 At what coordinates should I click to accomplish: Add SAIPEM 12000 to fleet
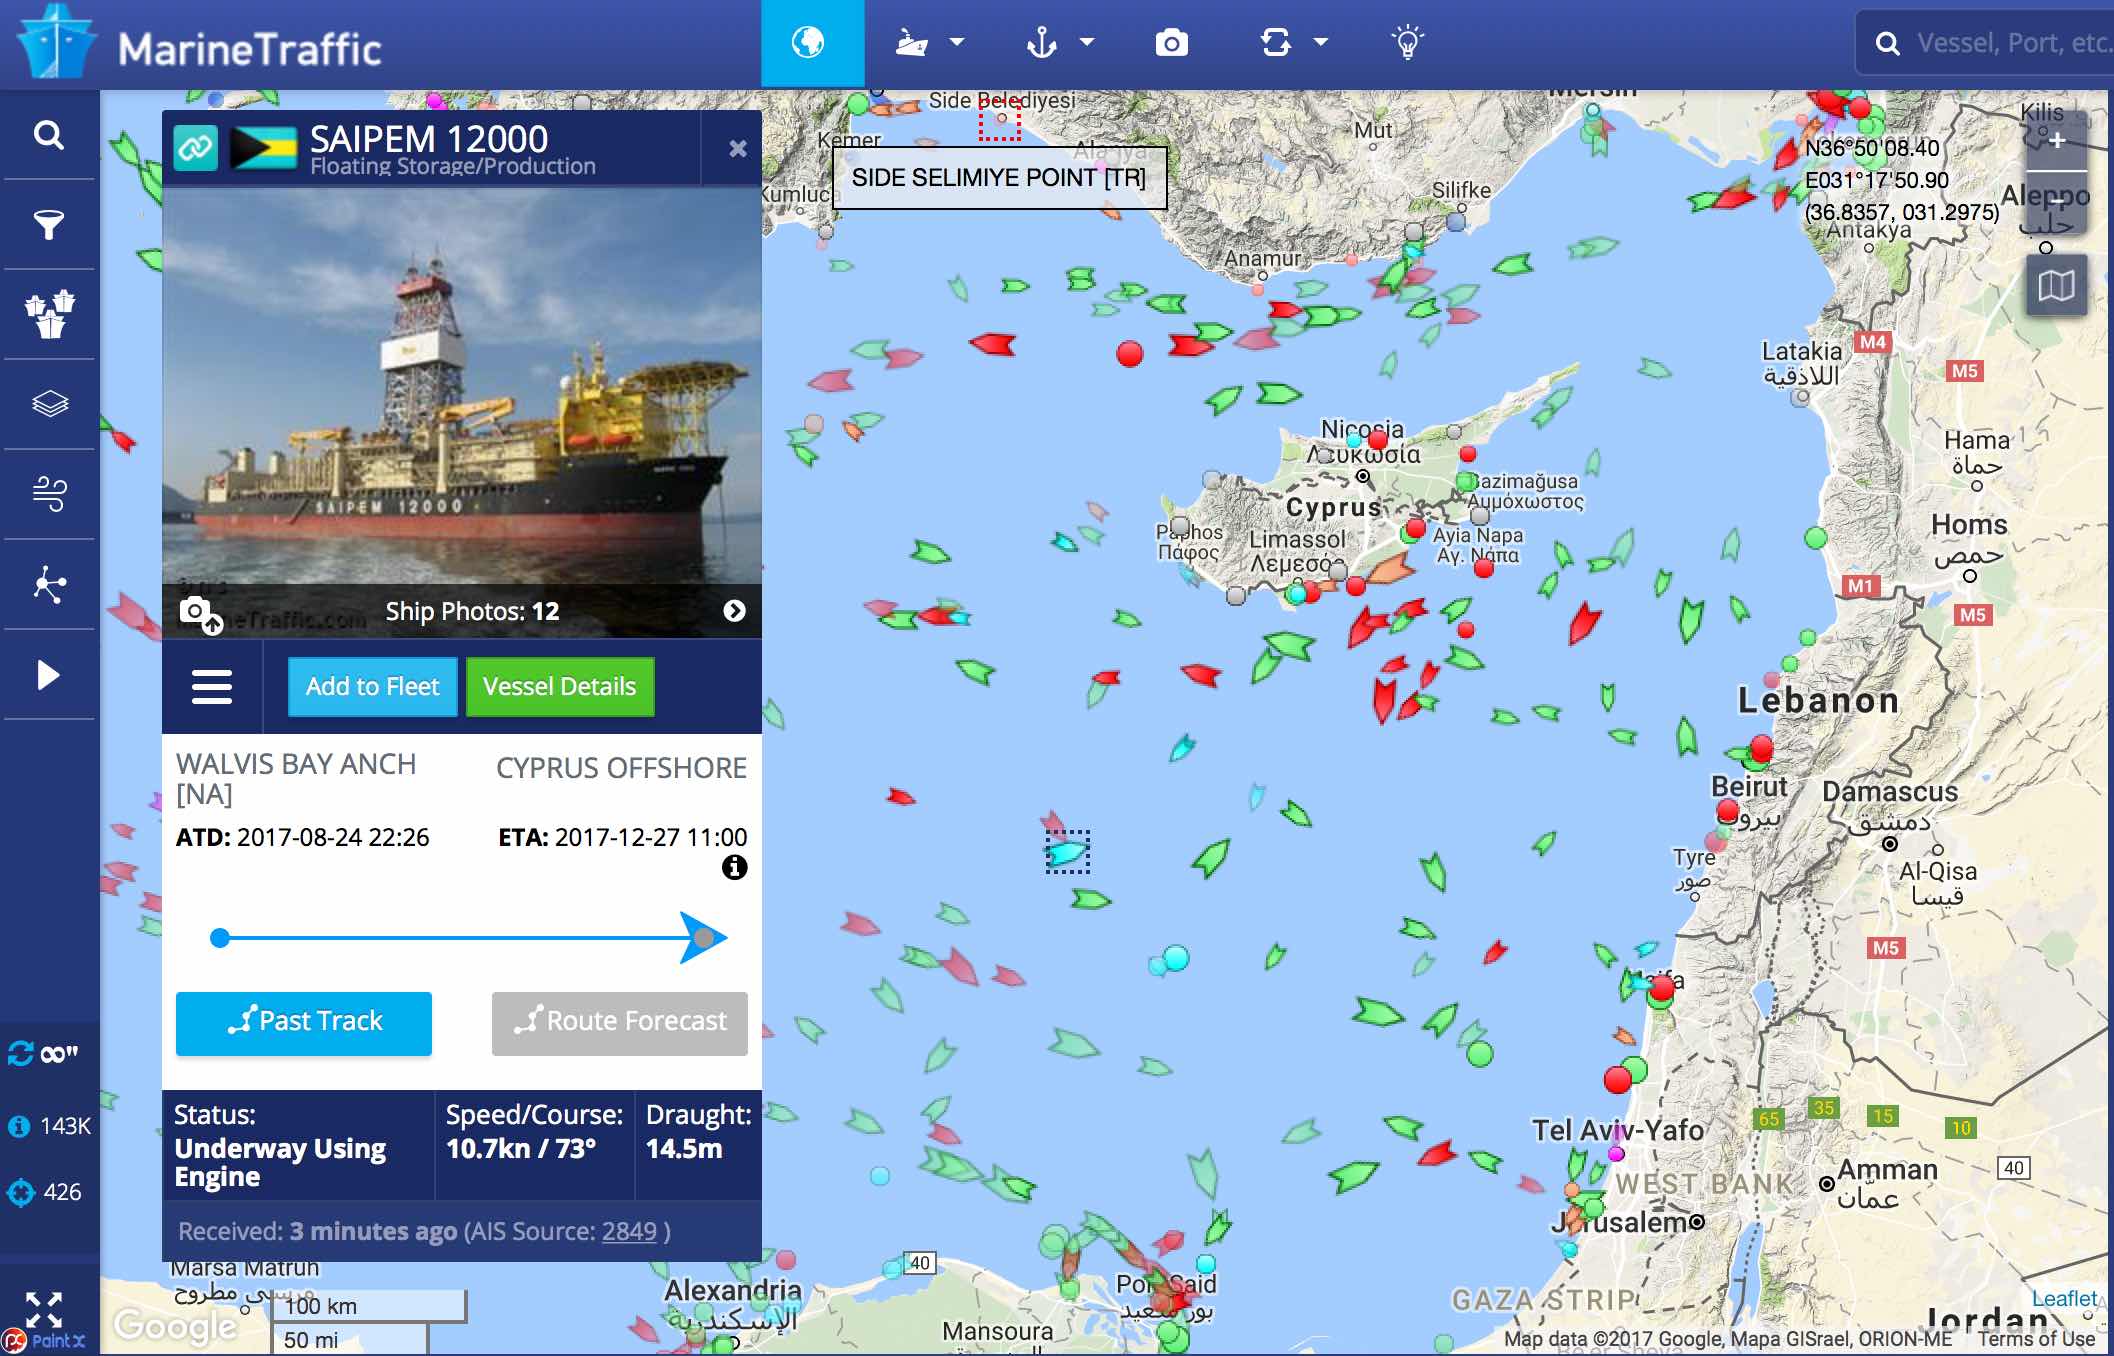[373, 687]
